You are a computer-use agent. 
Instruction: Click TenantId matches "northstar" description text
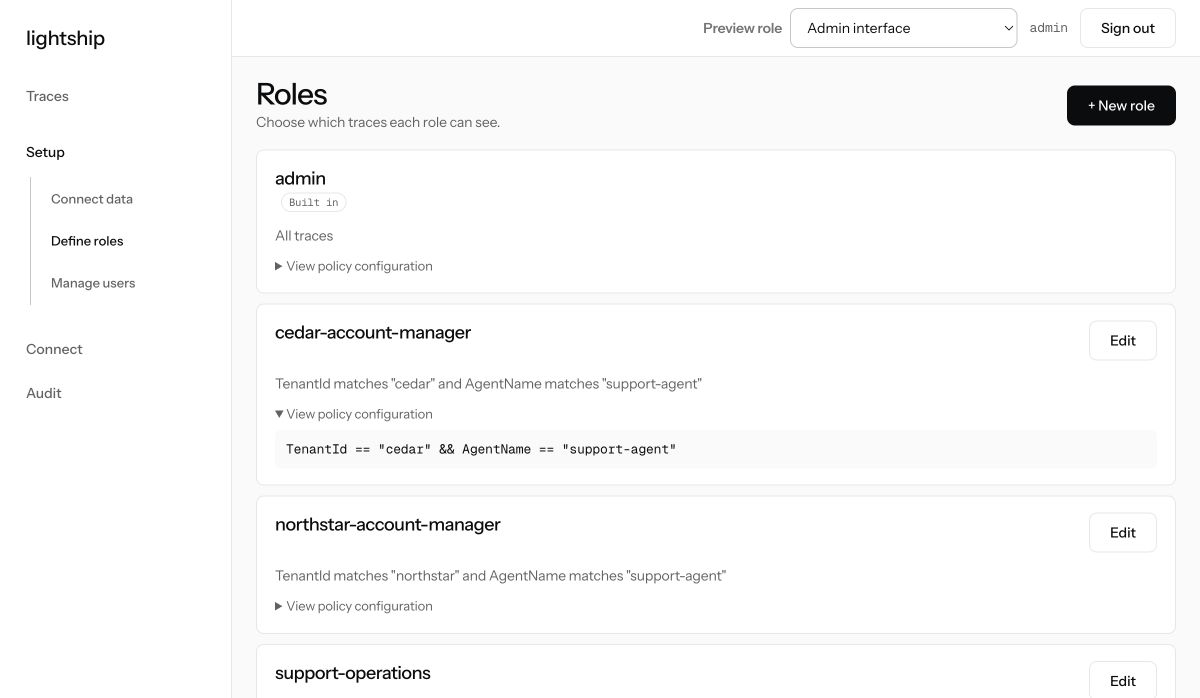500,576
